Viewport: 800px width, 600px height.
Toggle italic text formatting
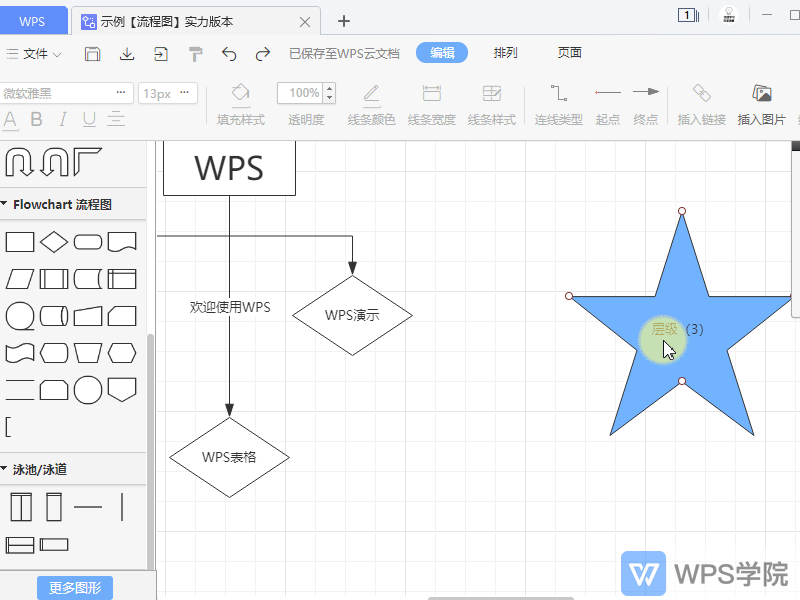[62, 119]
